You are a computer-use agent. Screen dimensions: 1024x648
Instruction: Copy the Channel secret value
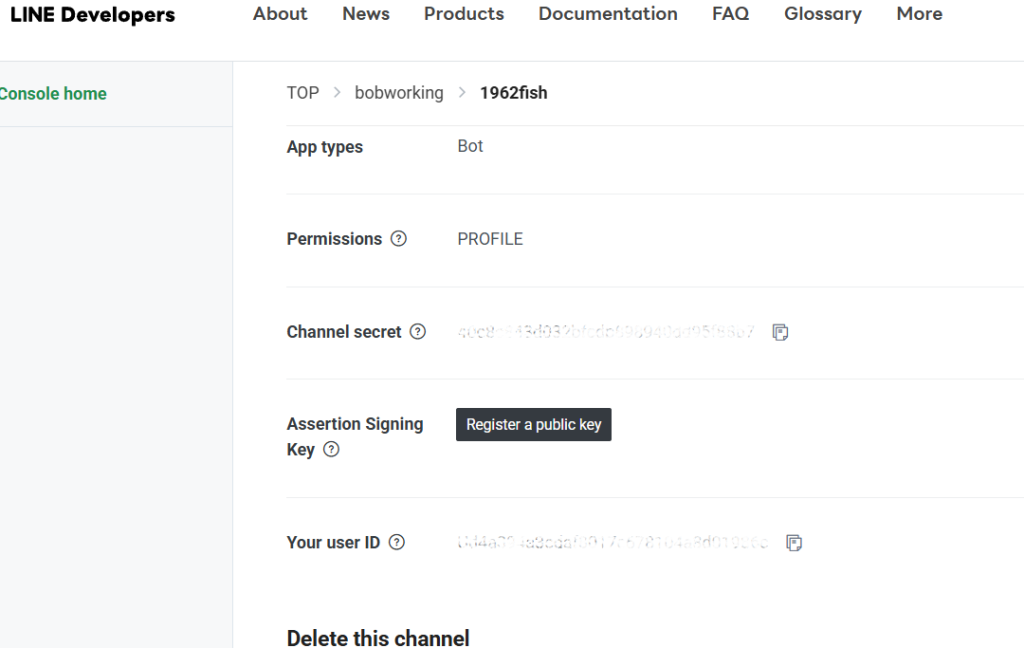coord(780,332)
